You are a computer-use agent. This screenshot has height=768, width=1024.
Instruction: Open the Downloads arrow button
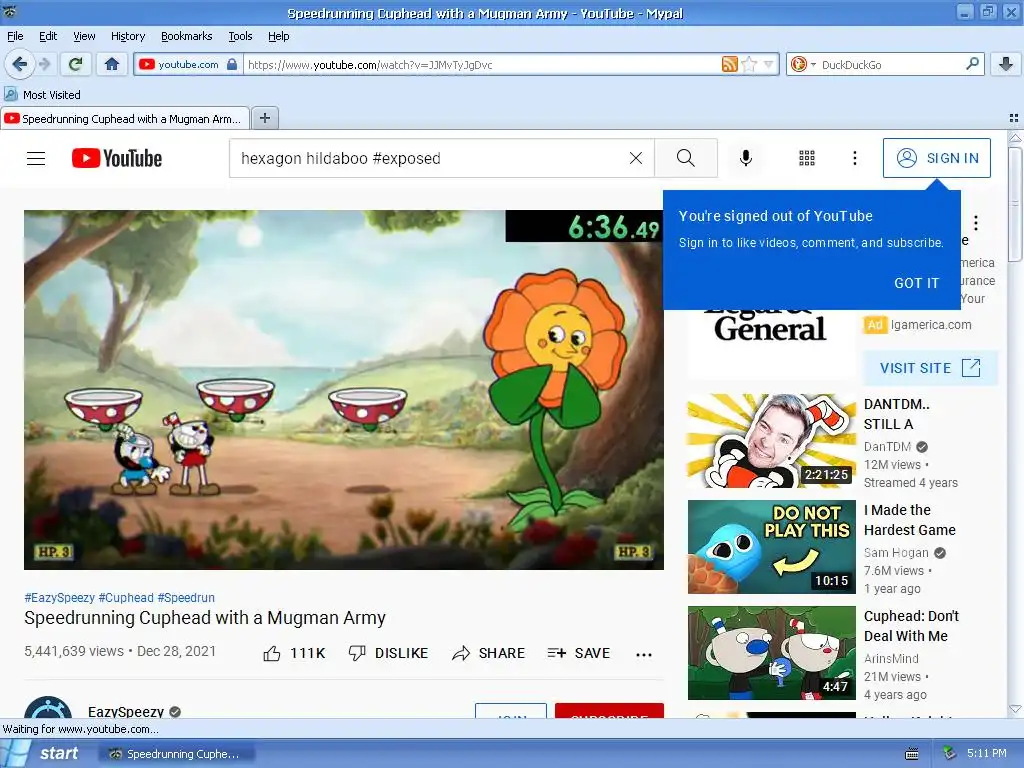pyautogui.click(x=1006, y=64)
